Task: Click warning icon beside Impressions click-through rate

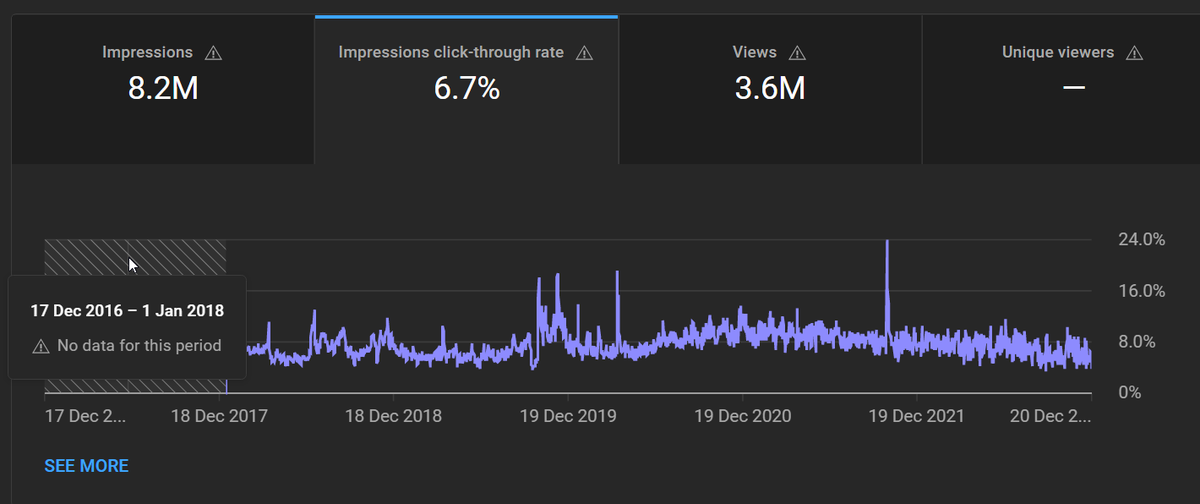Action: 585,53
